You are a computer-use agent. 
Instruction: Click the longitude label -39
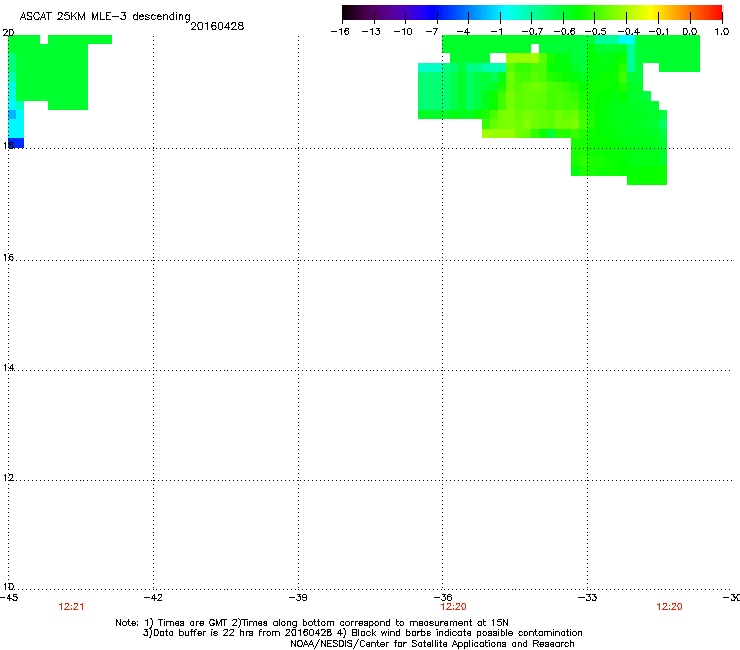tap(298, 598)
